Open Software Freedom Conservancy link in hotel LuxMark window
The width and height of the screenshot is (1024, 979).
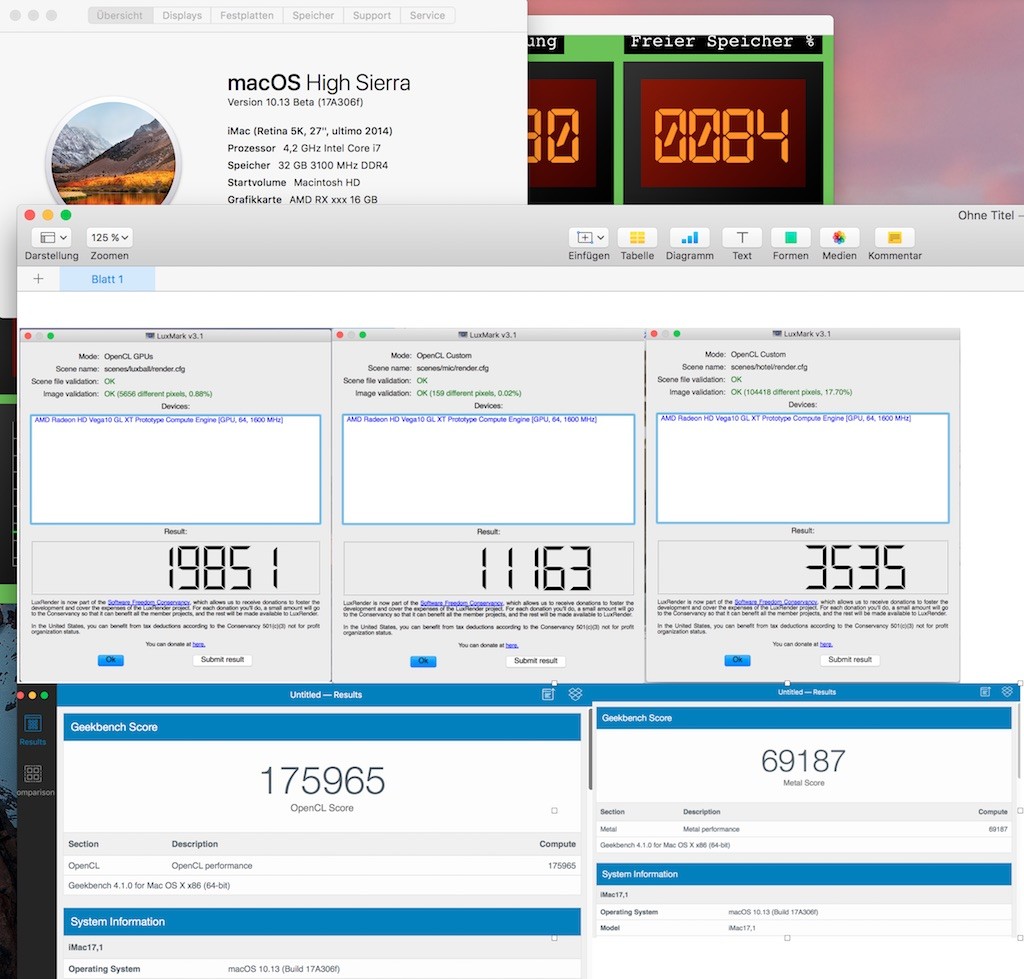tap(775, 602)
